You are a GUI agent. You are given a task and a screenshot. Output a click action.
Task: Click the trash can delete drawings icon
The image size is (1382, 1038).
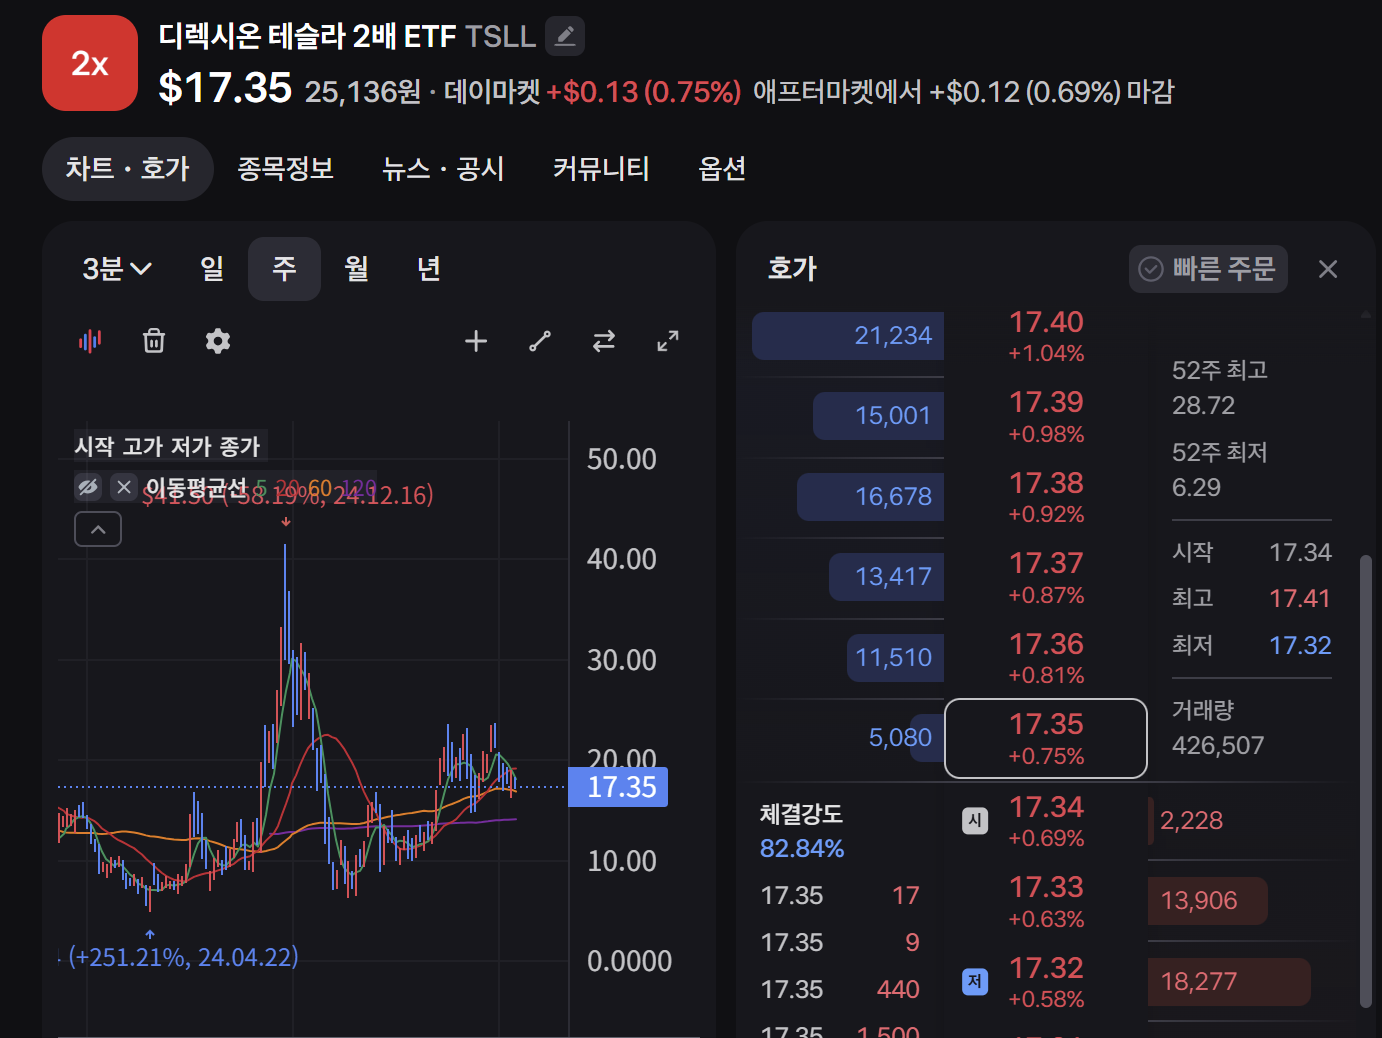(x=154, y=341)
